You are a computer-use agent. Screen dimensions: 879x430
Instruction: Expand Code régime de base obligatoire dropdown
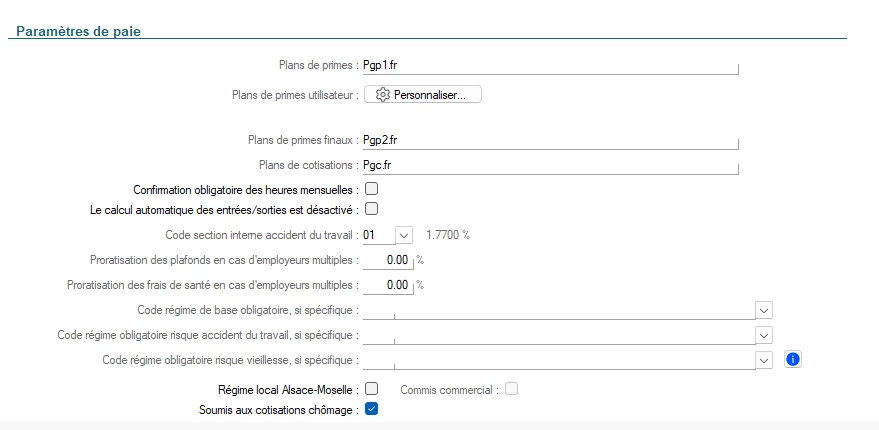click(x=764, y=310)
